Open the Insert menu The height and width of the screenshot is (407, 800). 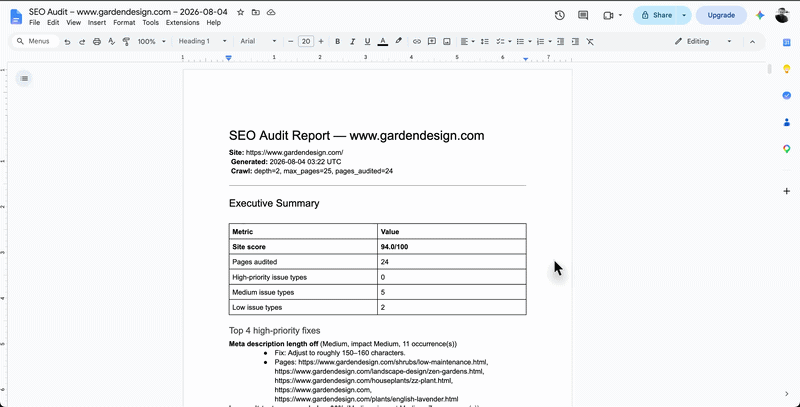(97, 23)
